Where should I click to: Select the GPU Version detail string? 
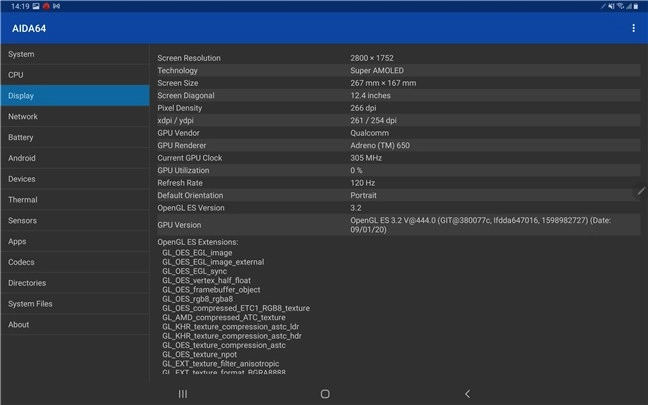[x=481, y=225]
